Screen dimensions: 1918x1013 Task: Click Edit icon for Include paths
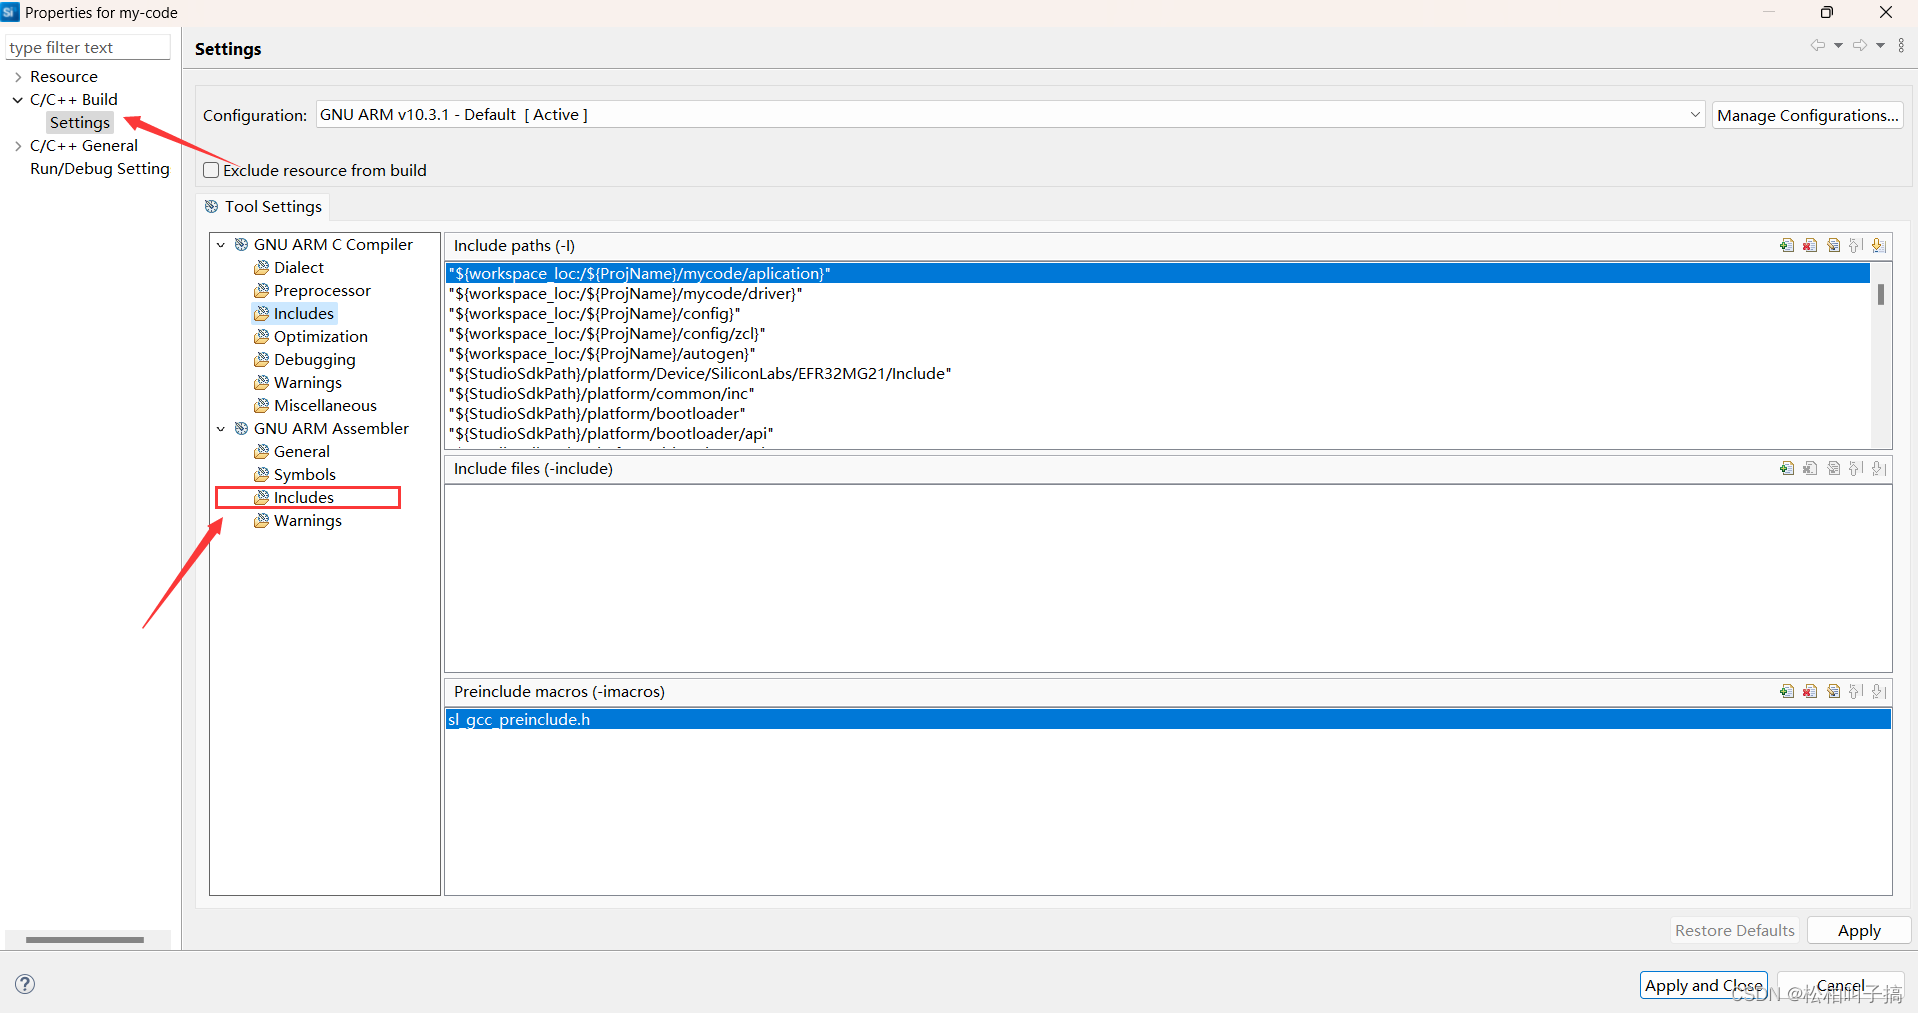point(1834,246)
